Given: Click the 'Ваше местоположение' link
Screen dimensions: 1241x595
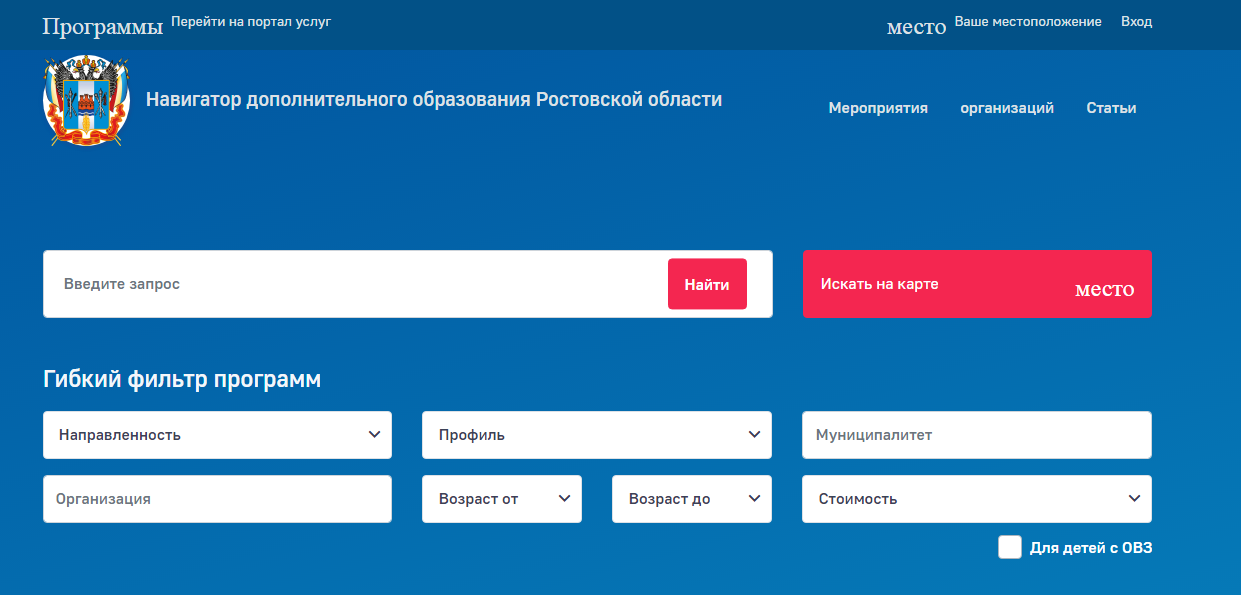Looking at the screenshot, I should (1028, 21).
